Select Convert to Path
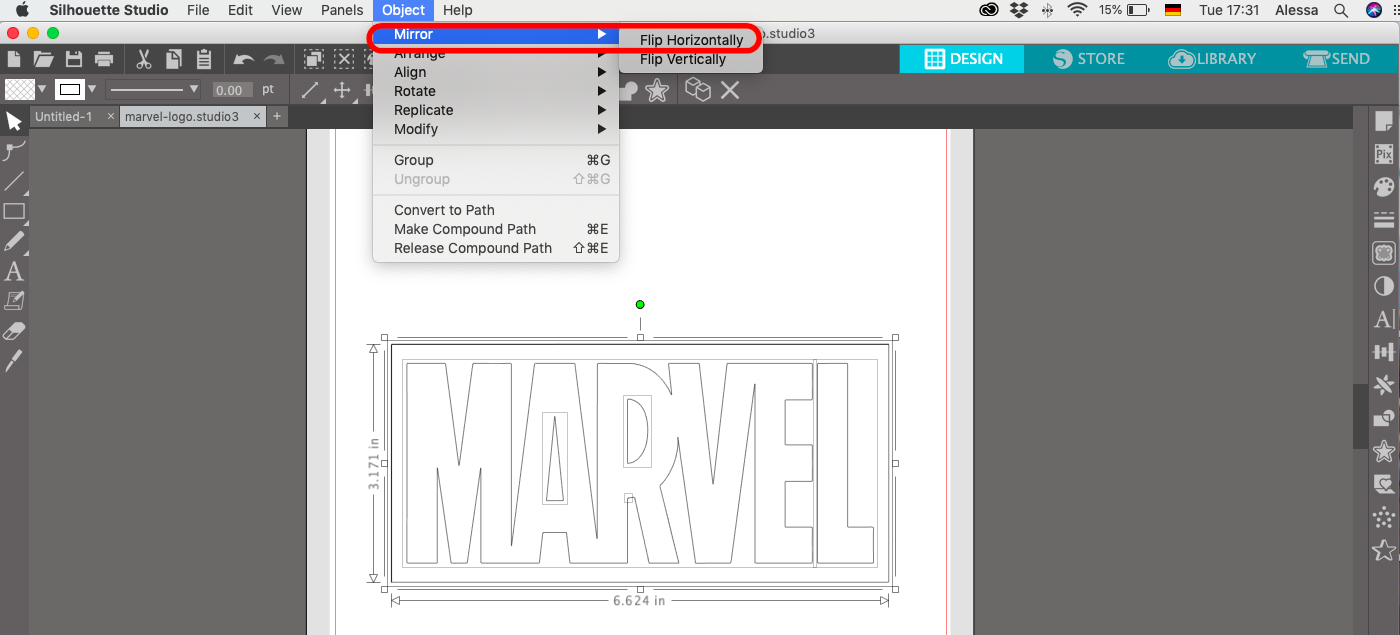 tap(496, 210)
